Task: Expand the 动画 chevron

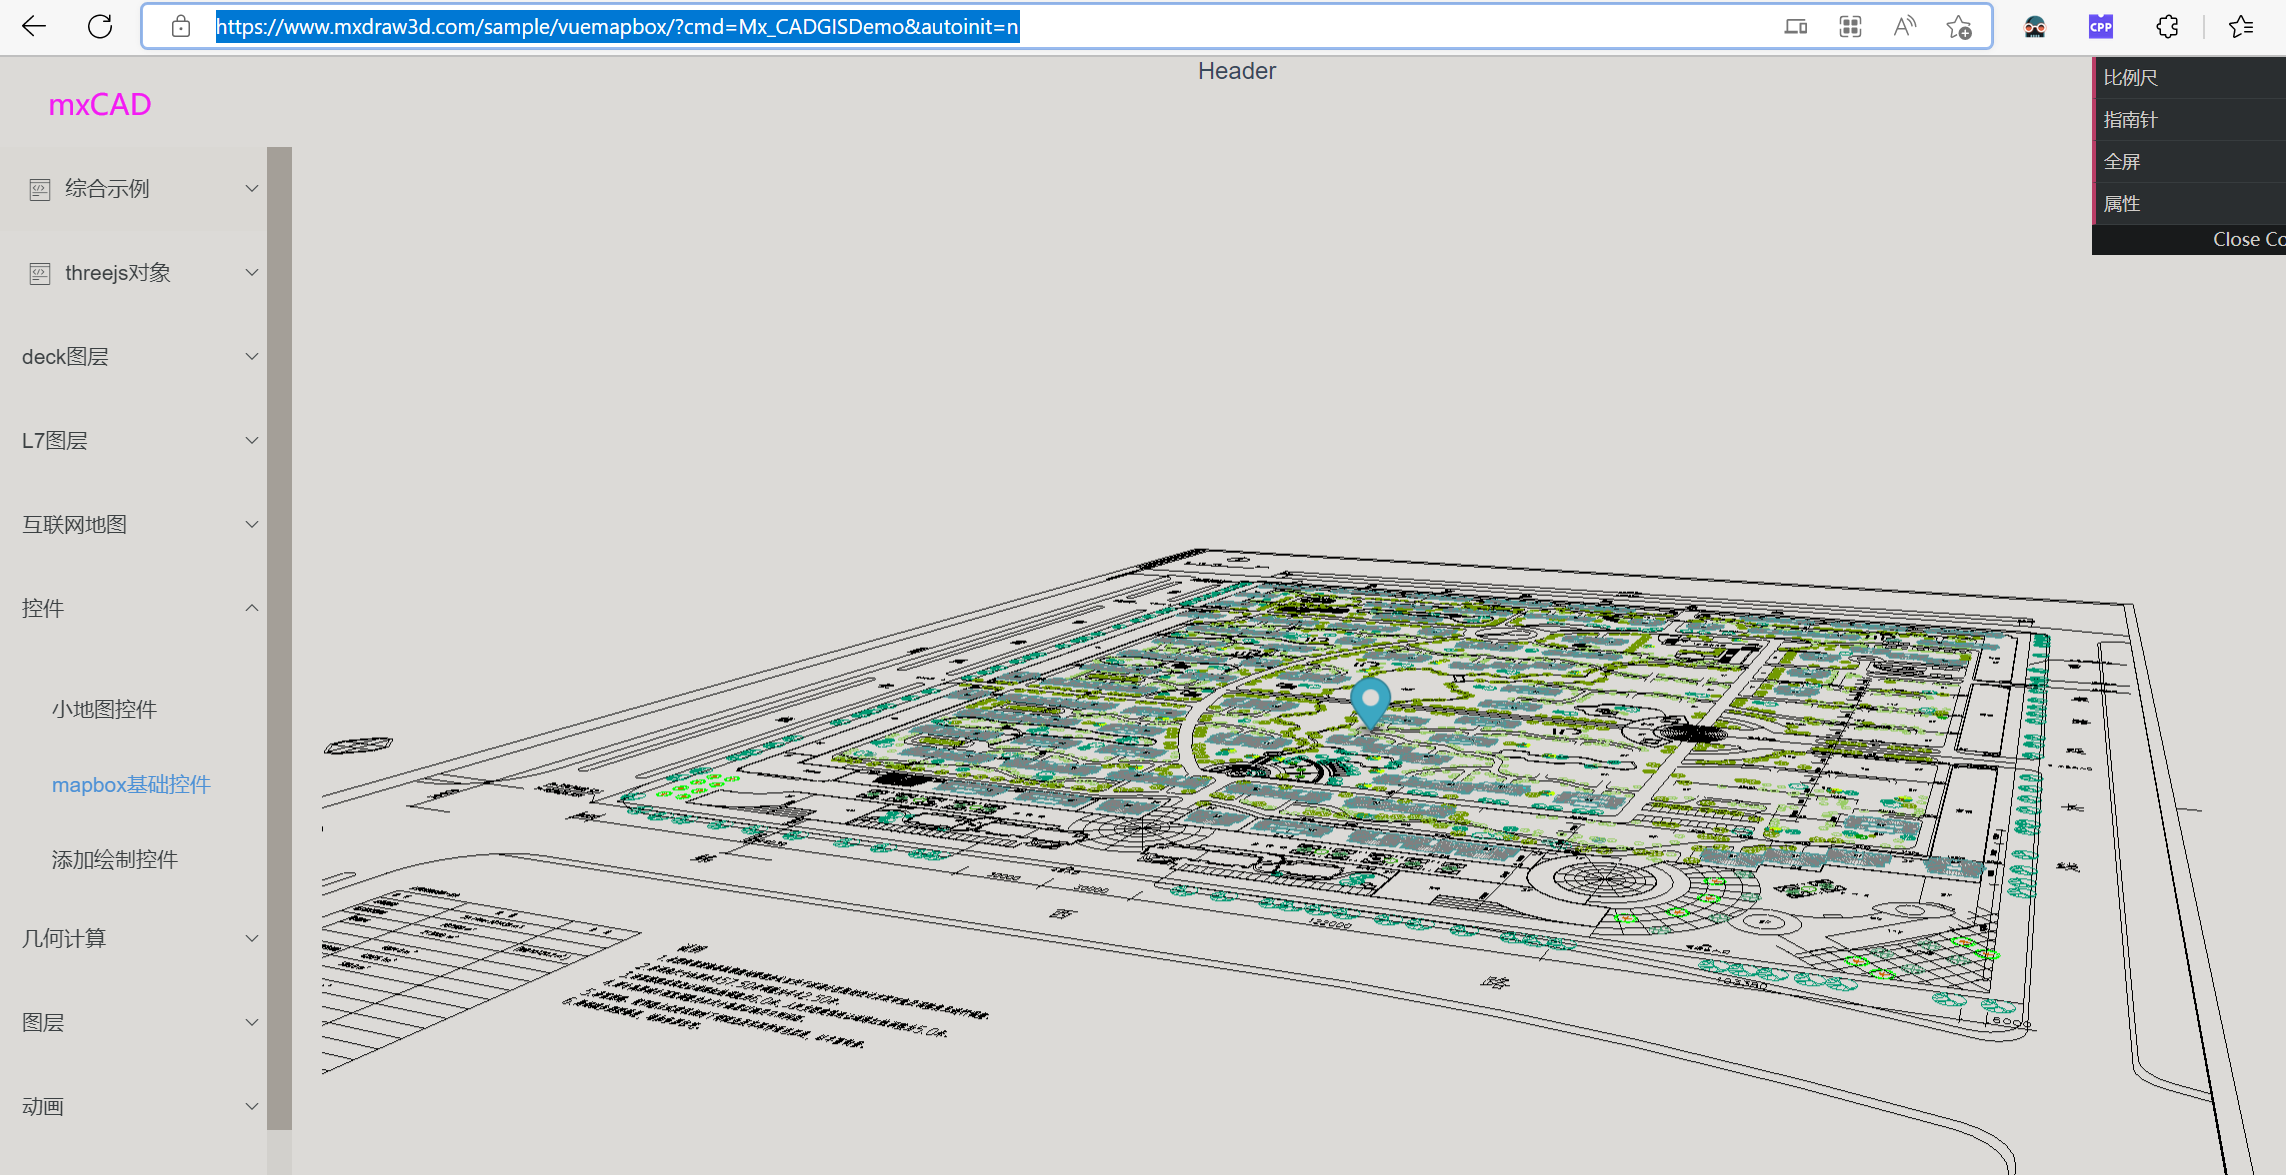Action: [x=252, y=1107]
